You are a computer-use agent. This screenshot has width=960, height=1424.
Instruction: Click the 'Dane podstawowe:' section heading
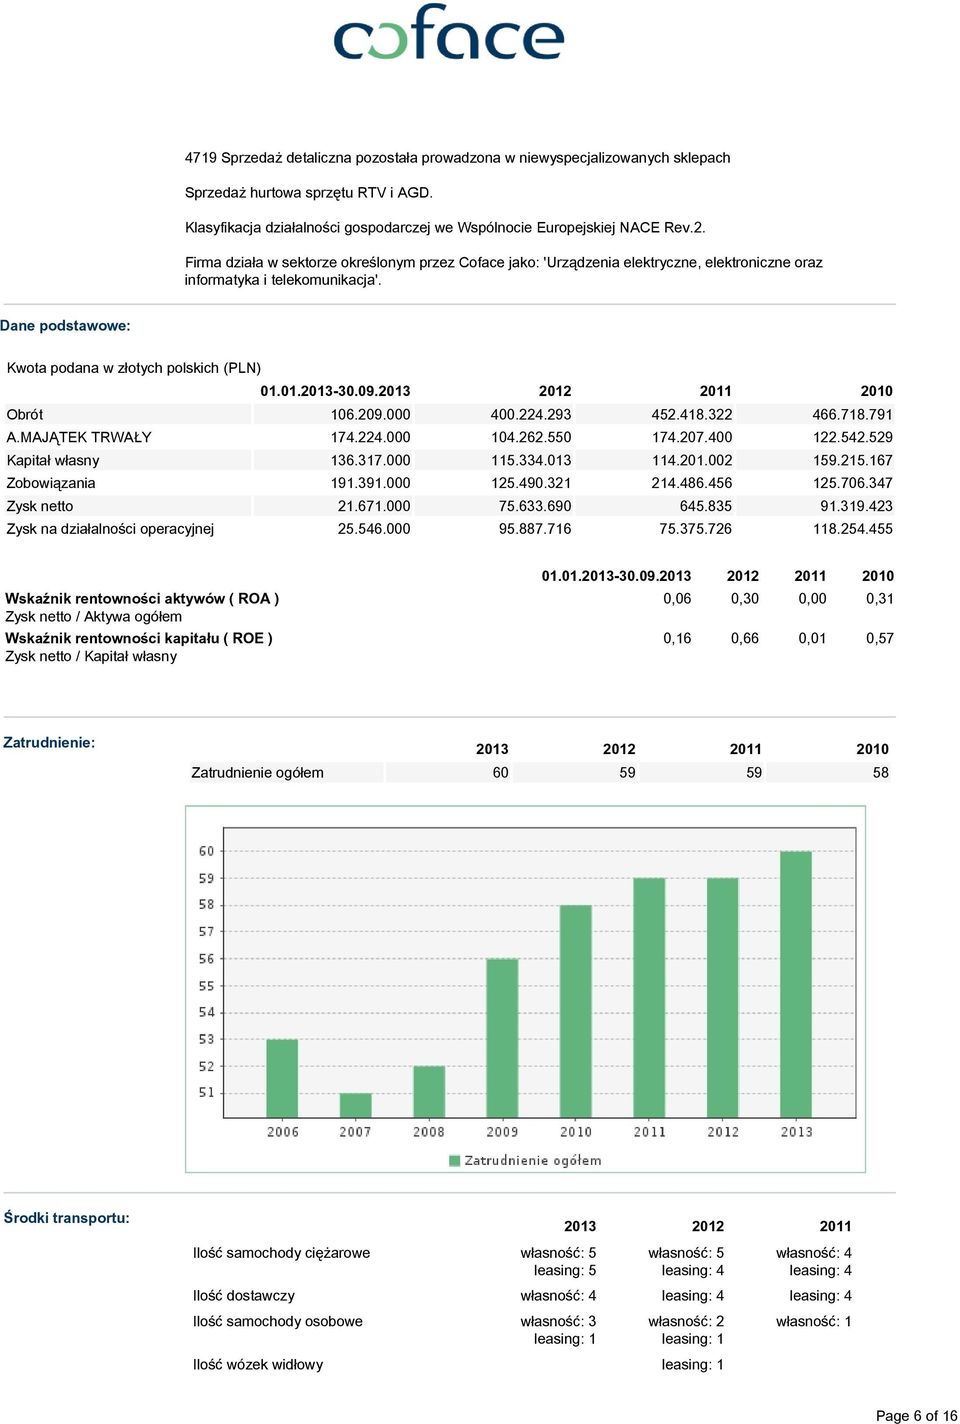pos(65,326)
